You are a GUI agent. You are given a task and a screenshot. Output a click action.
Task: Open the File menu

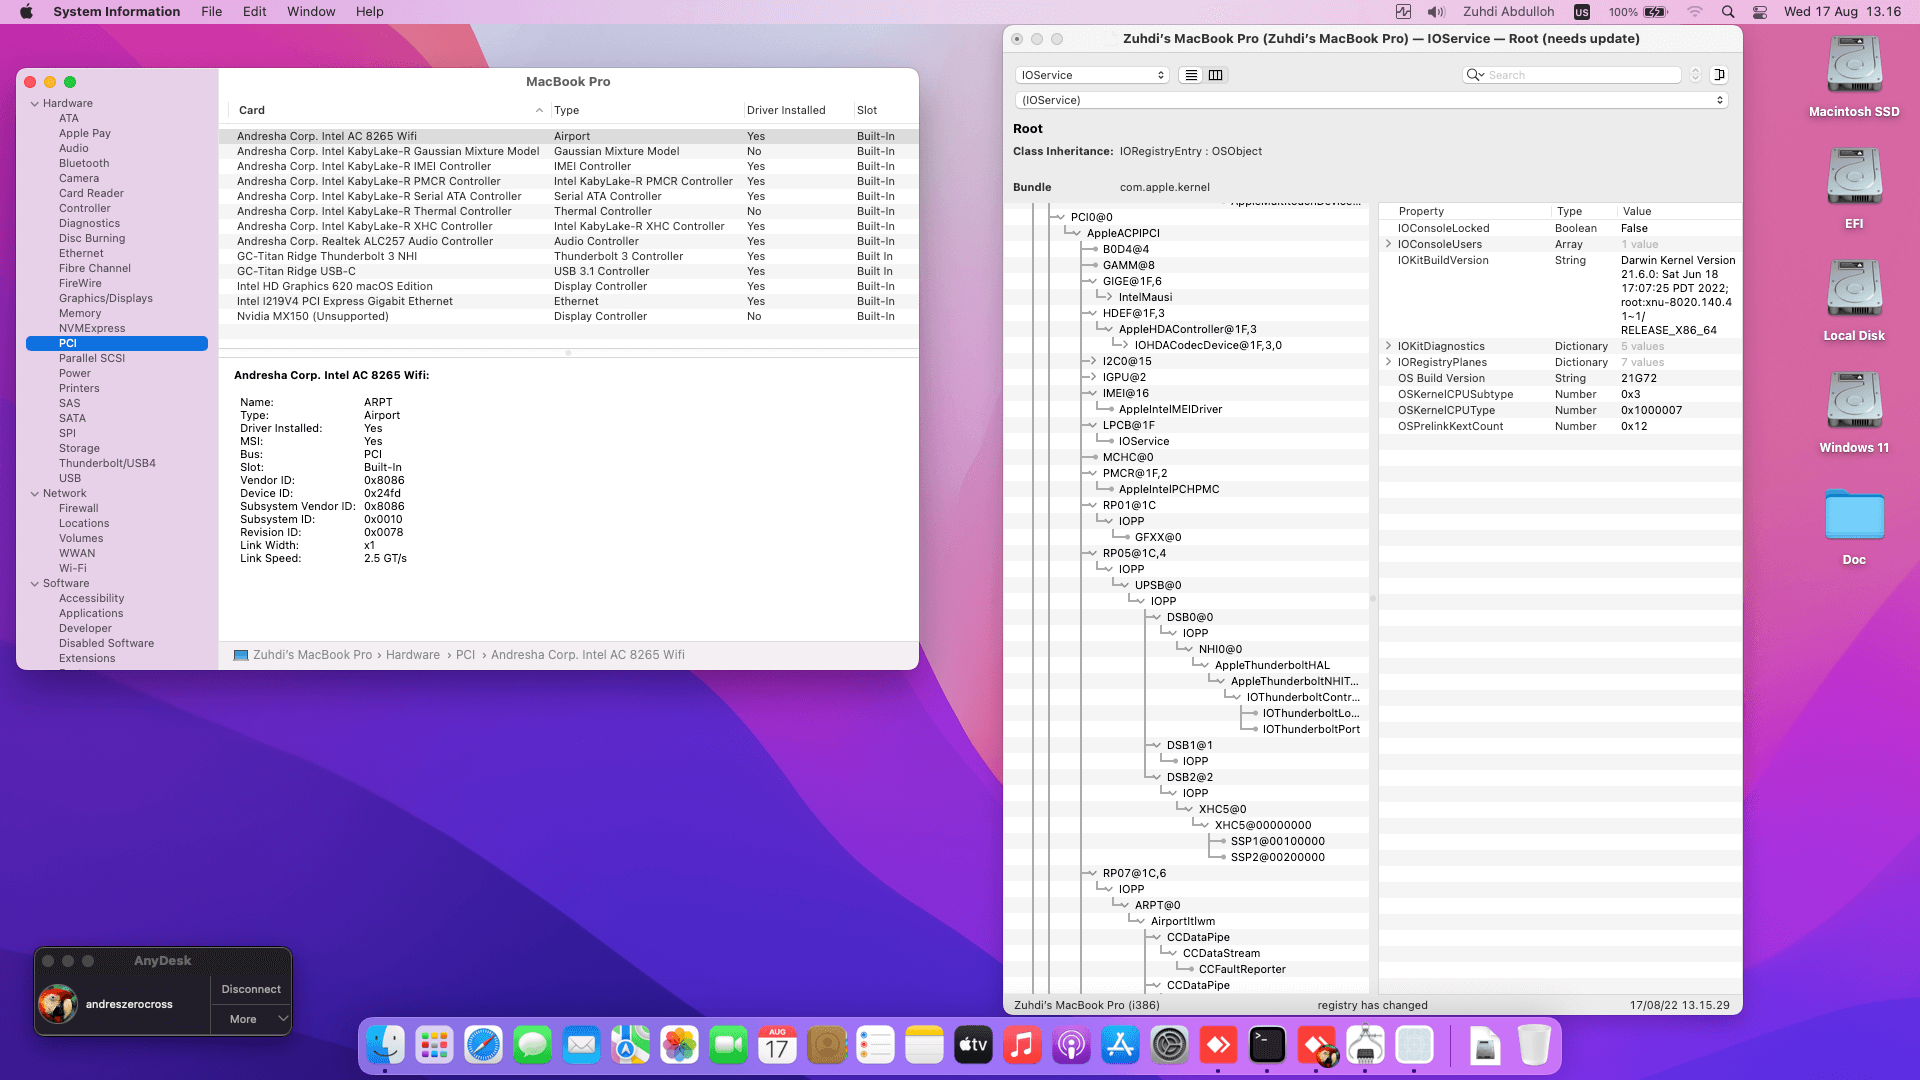[x=211, y=12]
